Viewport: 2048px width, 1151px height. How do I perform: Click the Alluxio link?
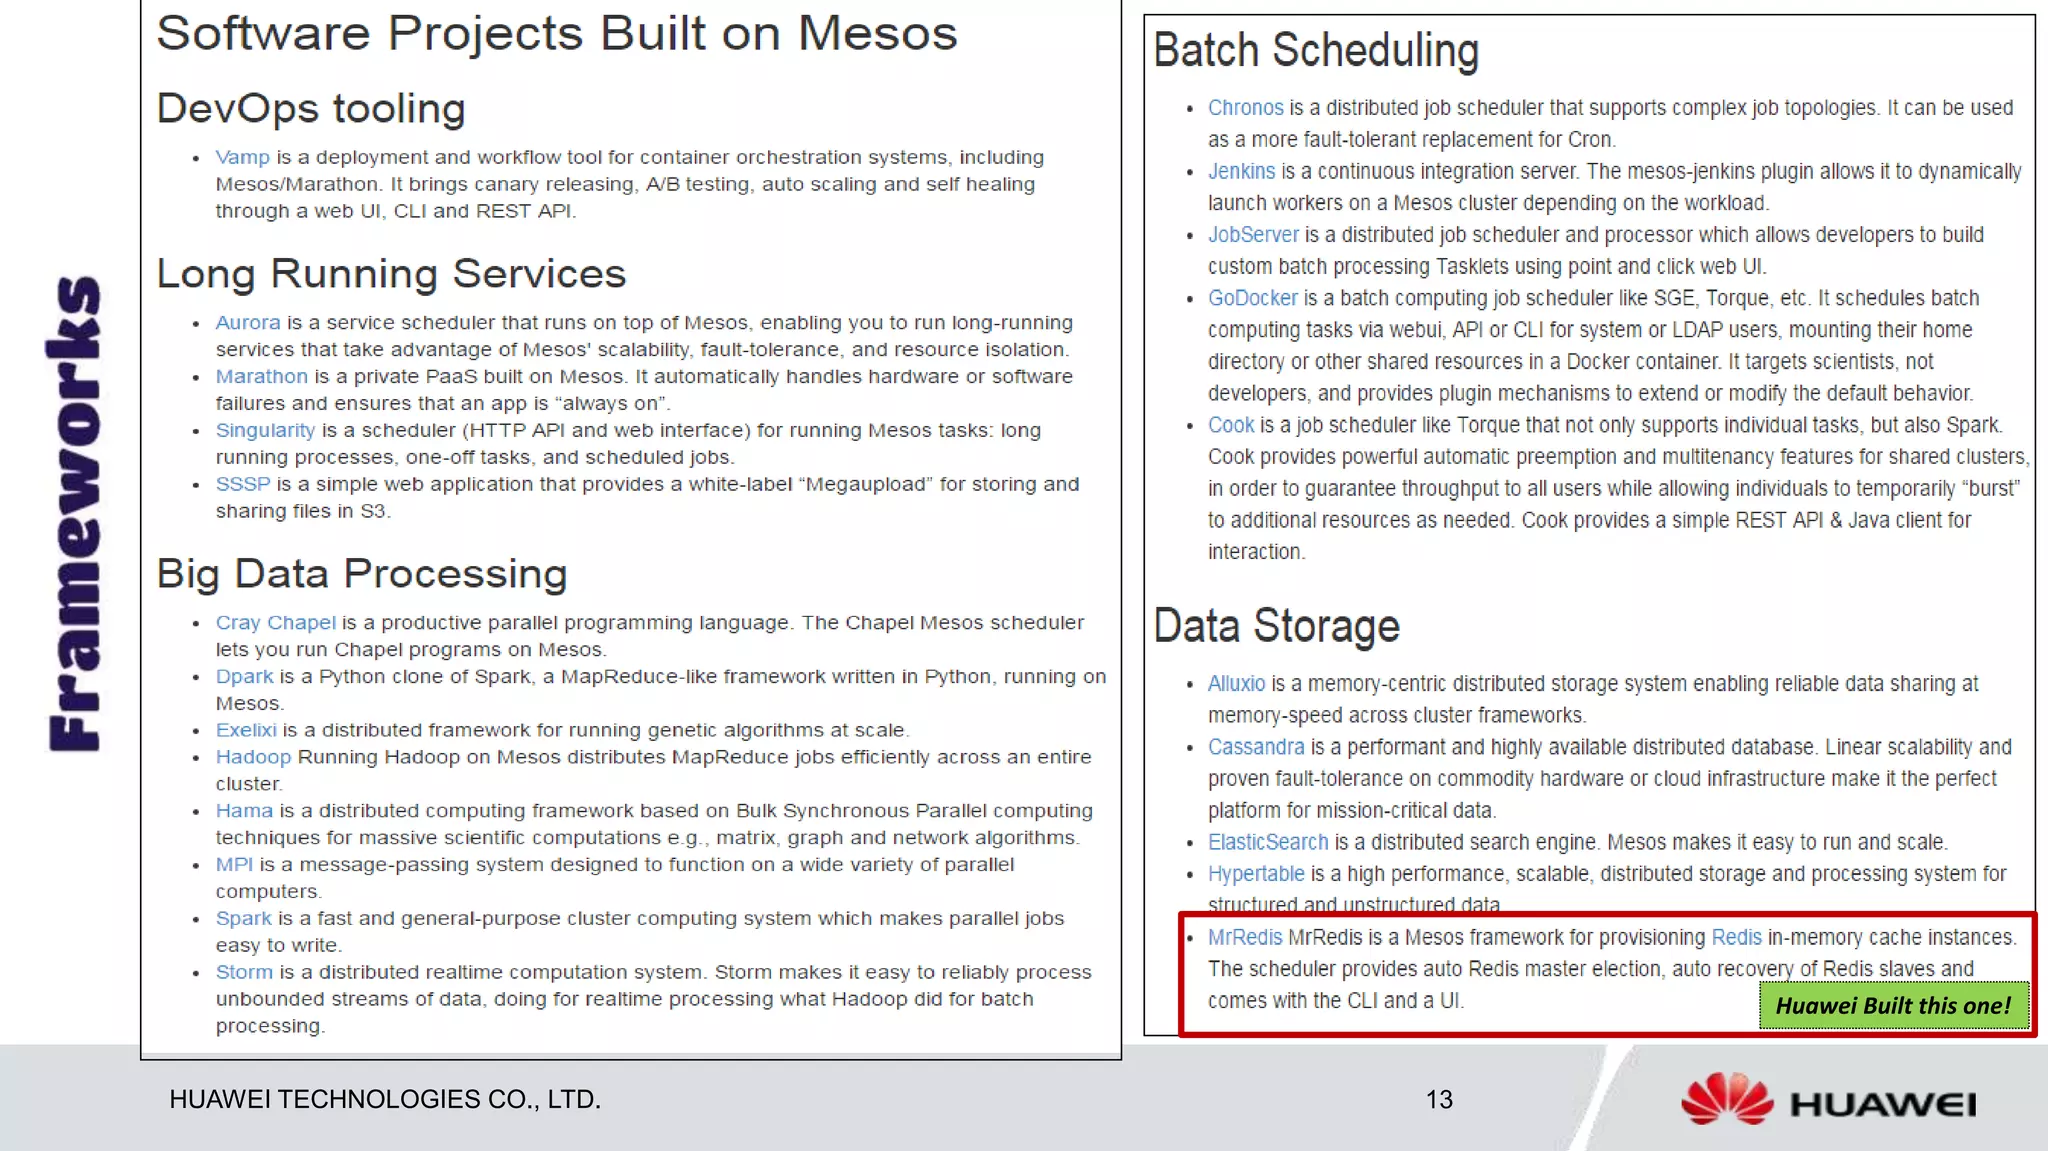tap(1236, 684)
